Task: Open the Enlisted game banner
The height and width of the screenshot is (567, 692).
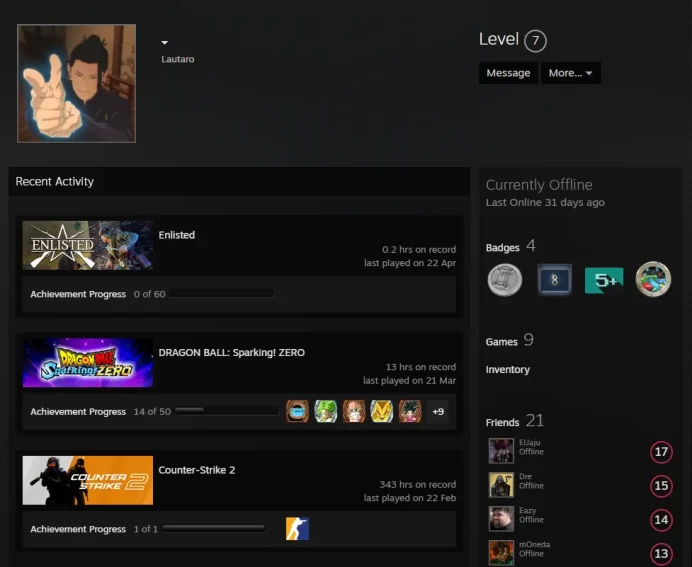Action: click(x=88, y=245)
